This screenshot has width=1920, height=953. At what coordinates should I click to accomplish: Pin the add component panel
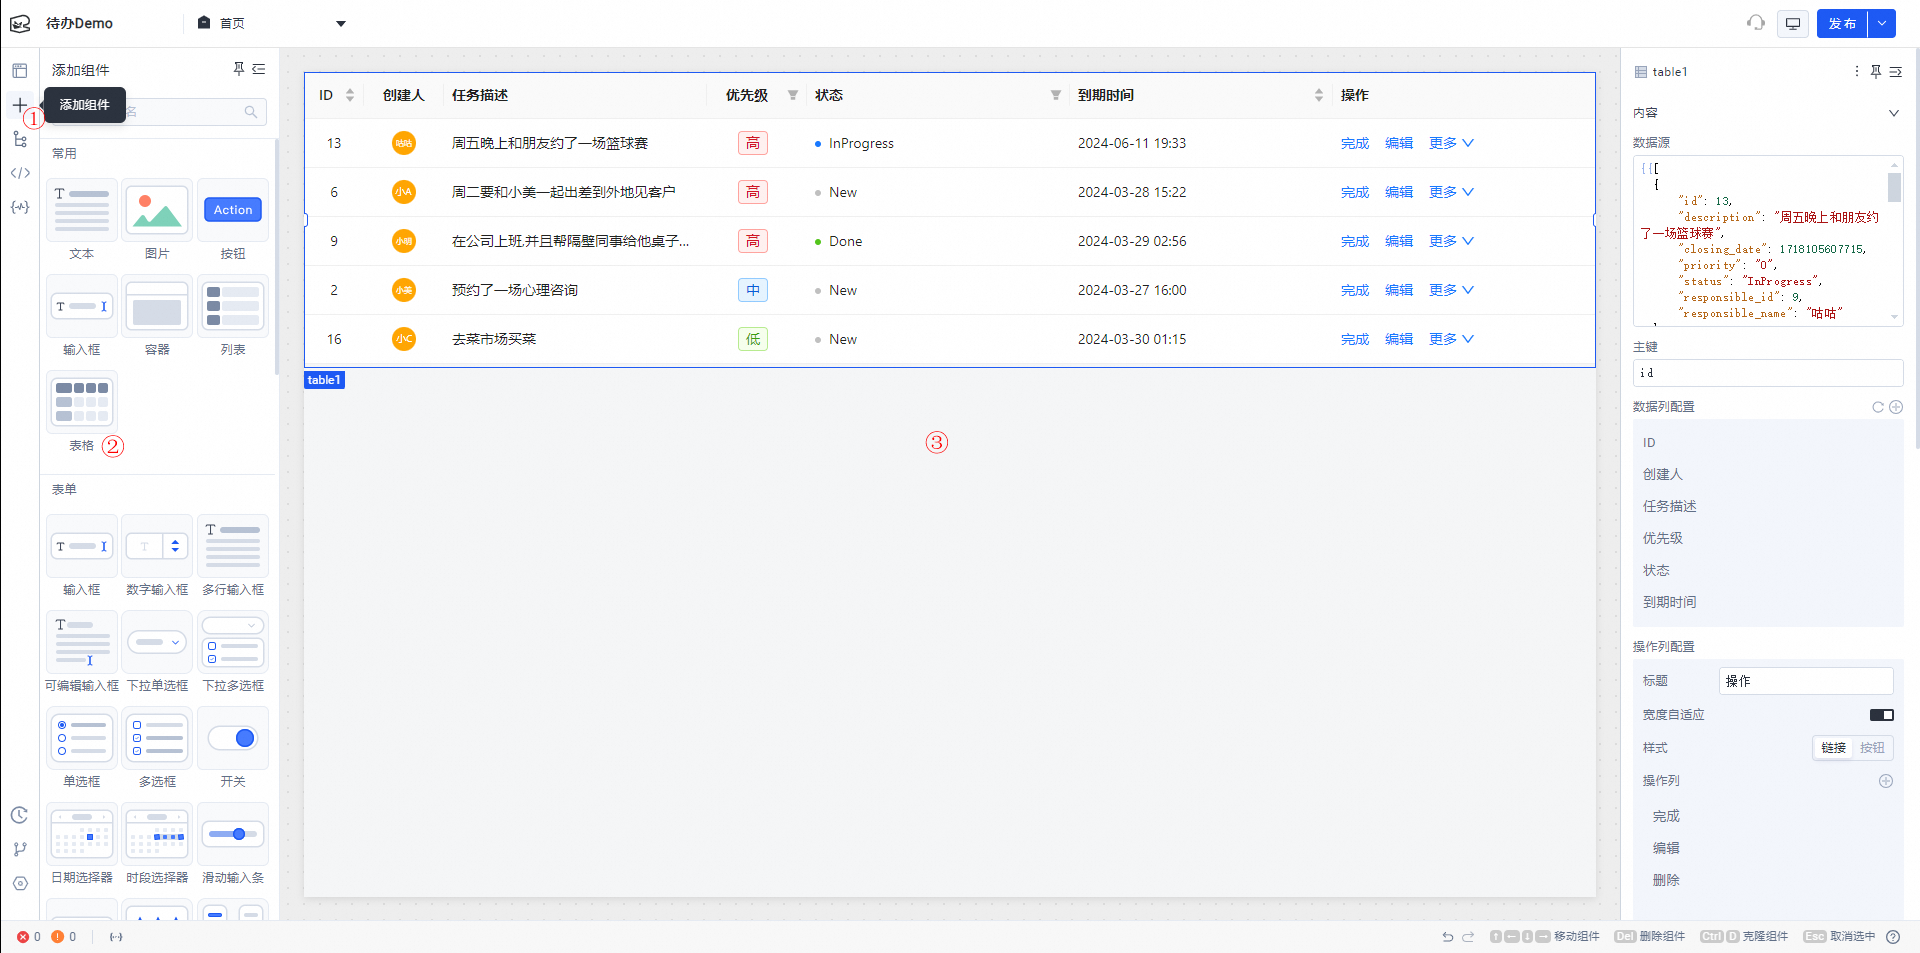(x=239, y=69)
